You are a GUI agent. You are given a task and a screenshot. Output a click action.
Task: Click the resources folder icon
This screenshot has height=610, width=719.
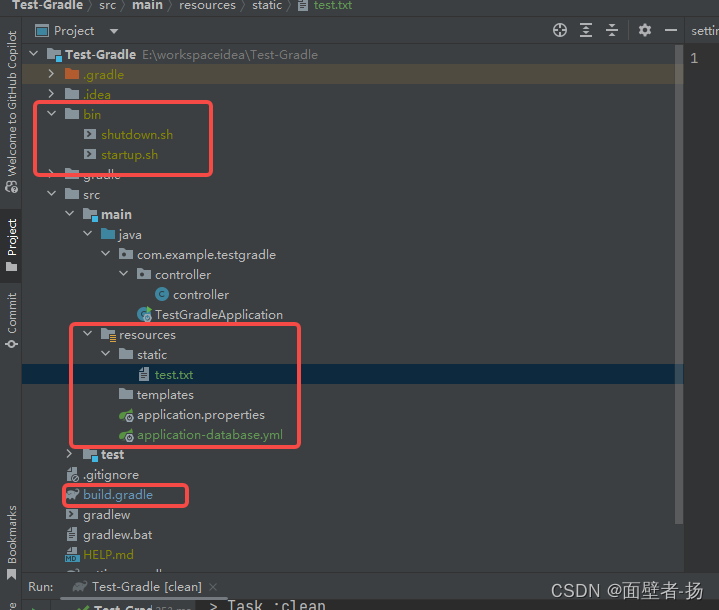click(x=108, y=334)
